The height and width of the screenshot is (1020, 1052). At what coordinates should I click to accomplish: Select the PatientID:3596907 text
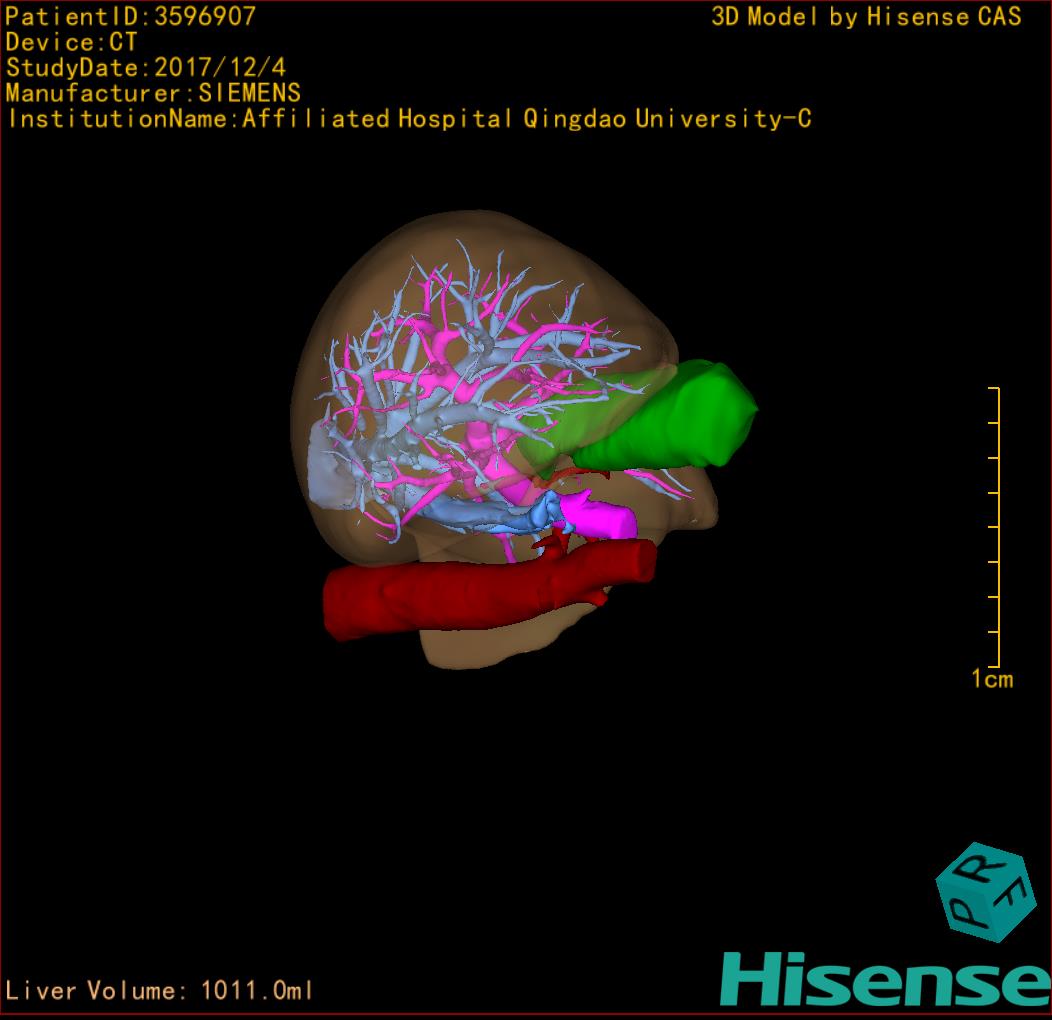(131, 16)
